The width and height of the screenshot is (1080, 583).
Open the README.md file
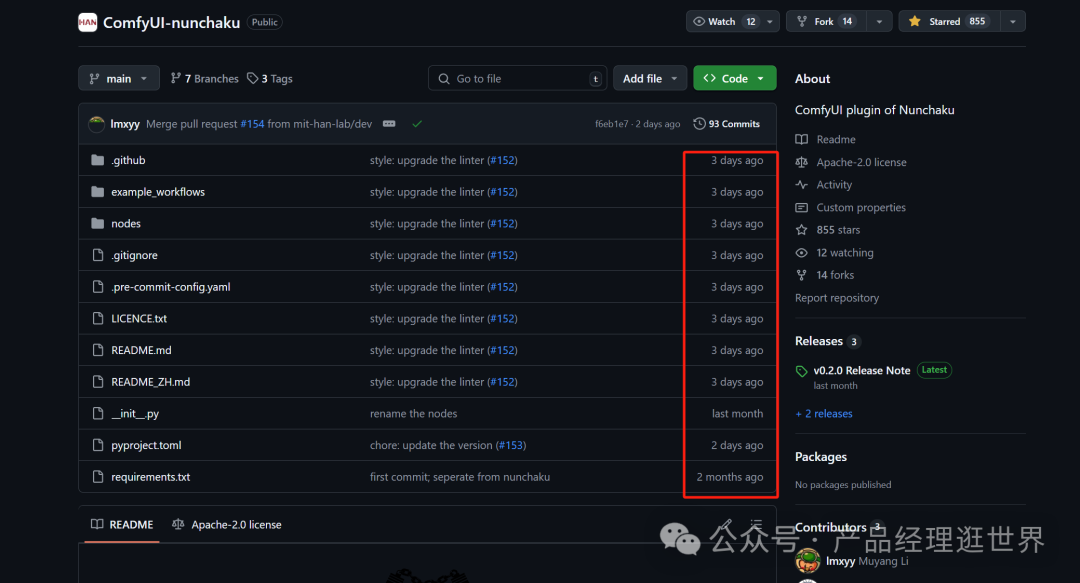(141, 350)
